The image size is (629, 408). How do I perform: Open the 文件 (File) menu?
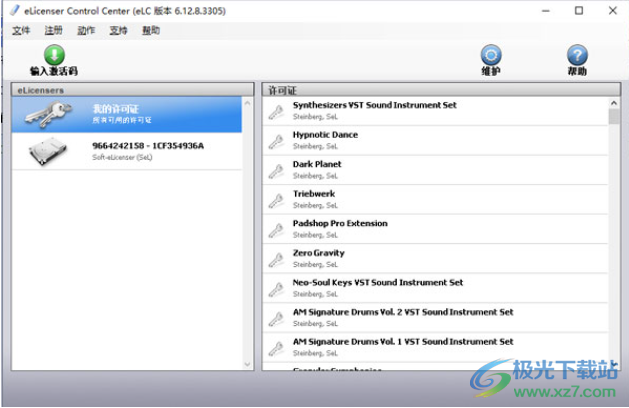click(x=21, y=30)
